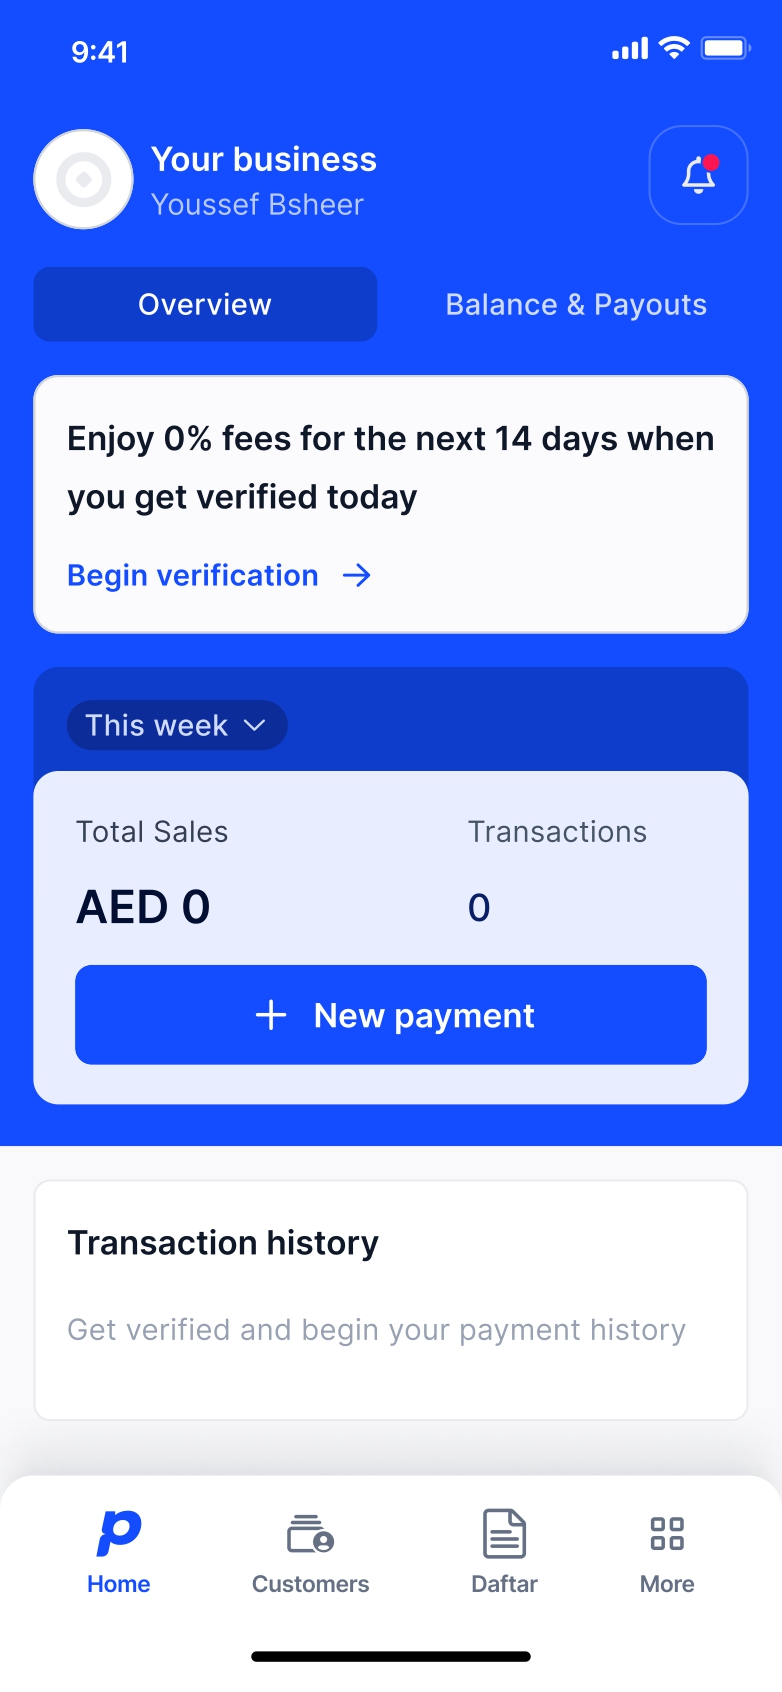The height and width of the screenshot is (1692, 782).
Task: Tap the Total Sales AED 0 amount
Action: (x=144, y=907)
